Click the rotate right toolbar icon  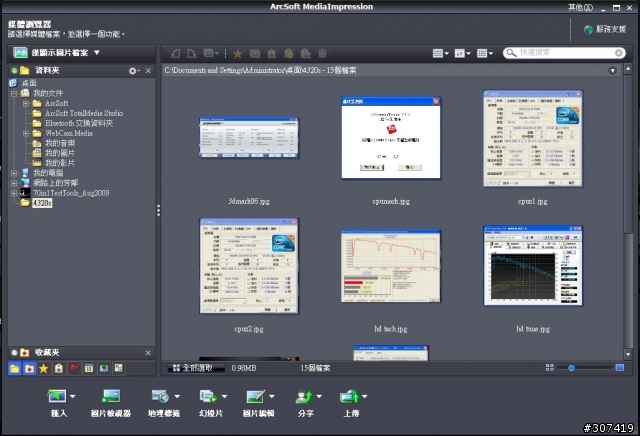(191, 53)
